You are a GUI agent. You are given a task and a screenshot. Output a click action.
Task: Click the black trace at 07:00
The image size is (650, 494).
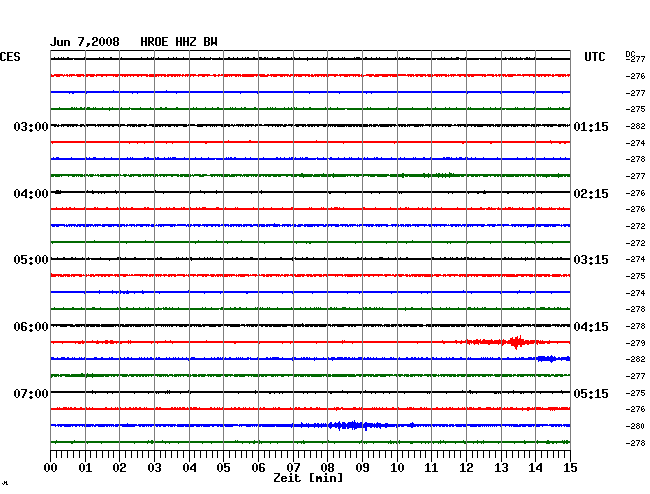click(310, 392)
